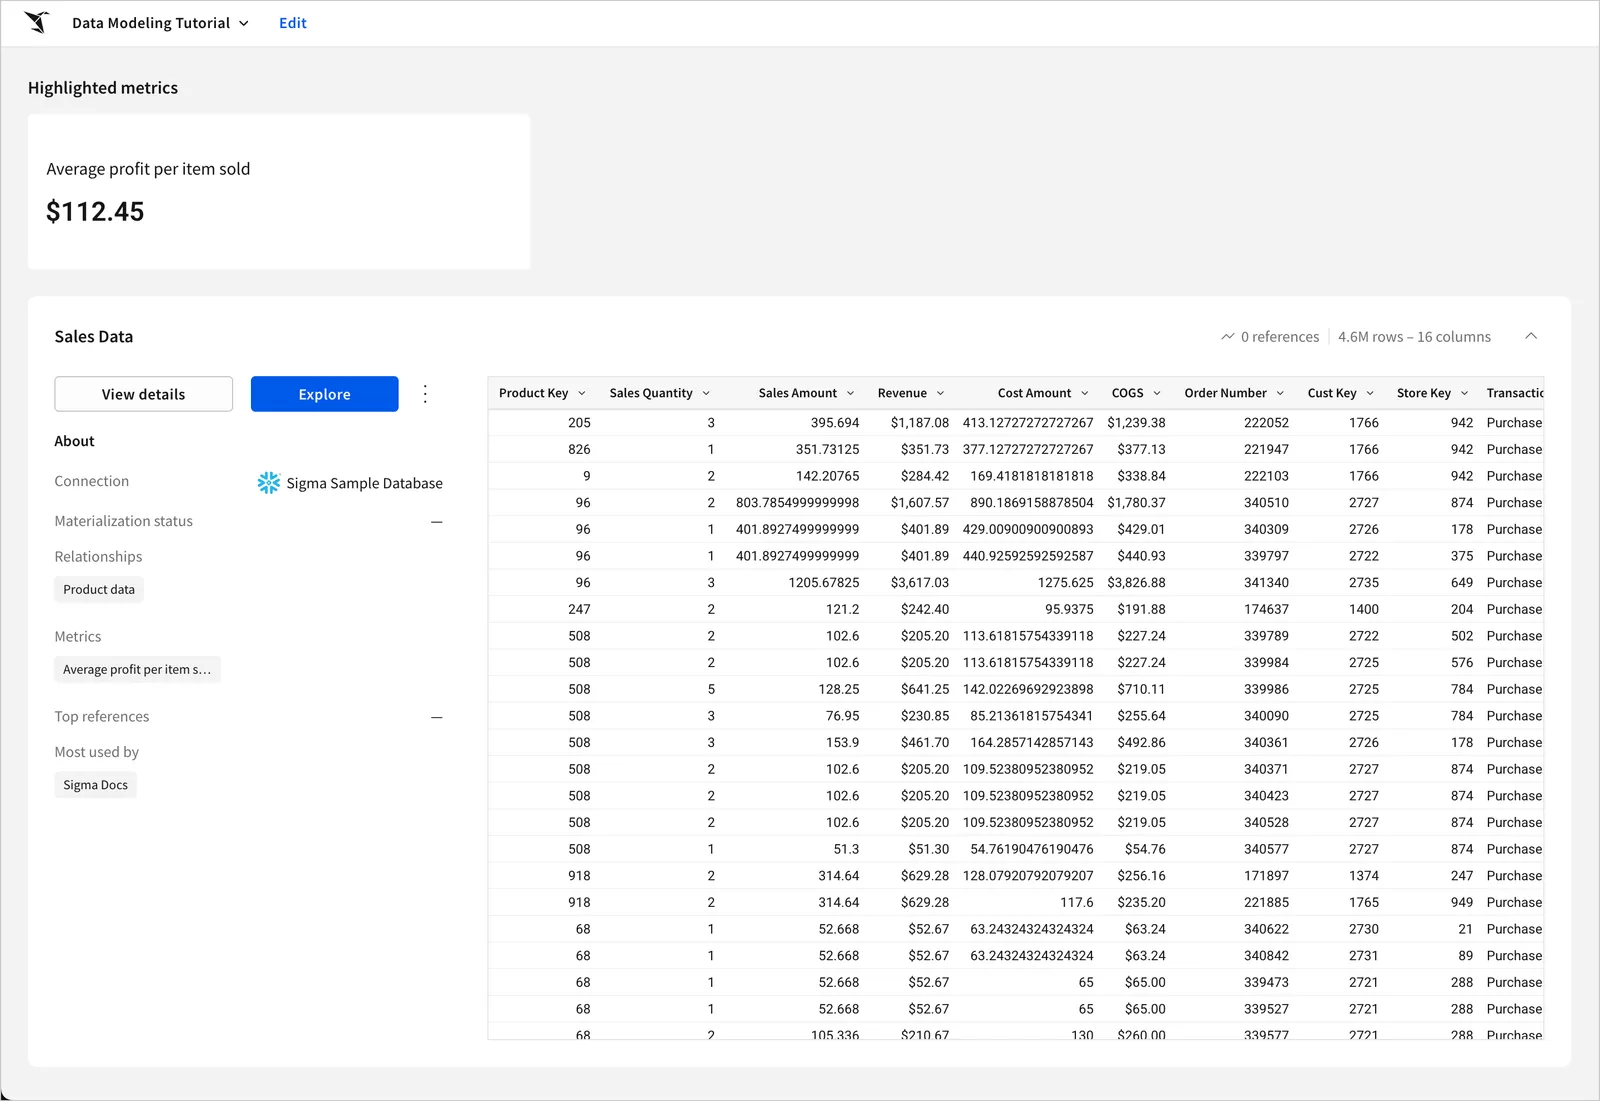1600x1101 pixels.
Task: Click the Snowflake connection icon
Action: click(269, 483)
